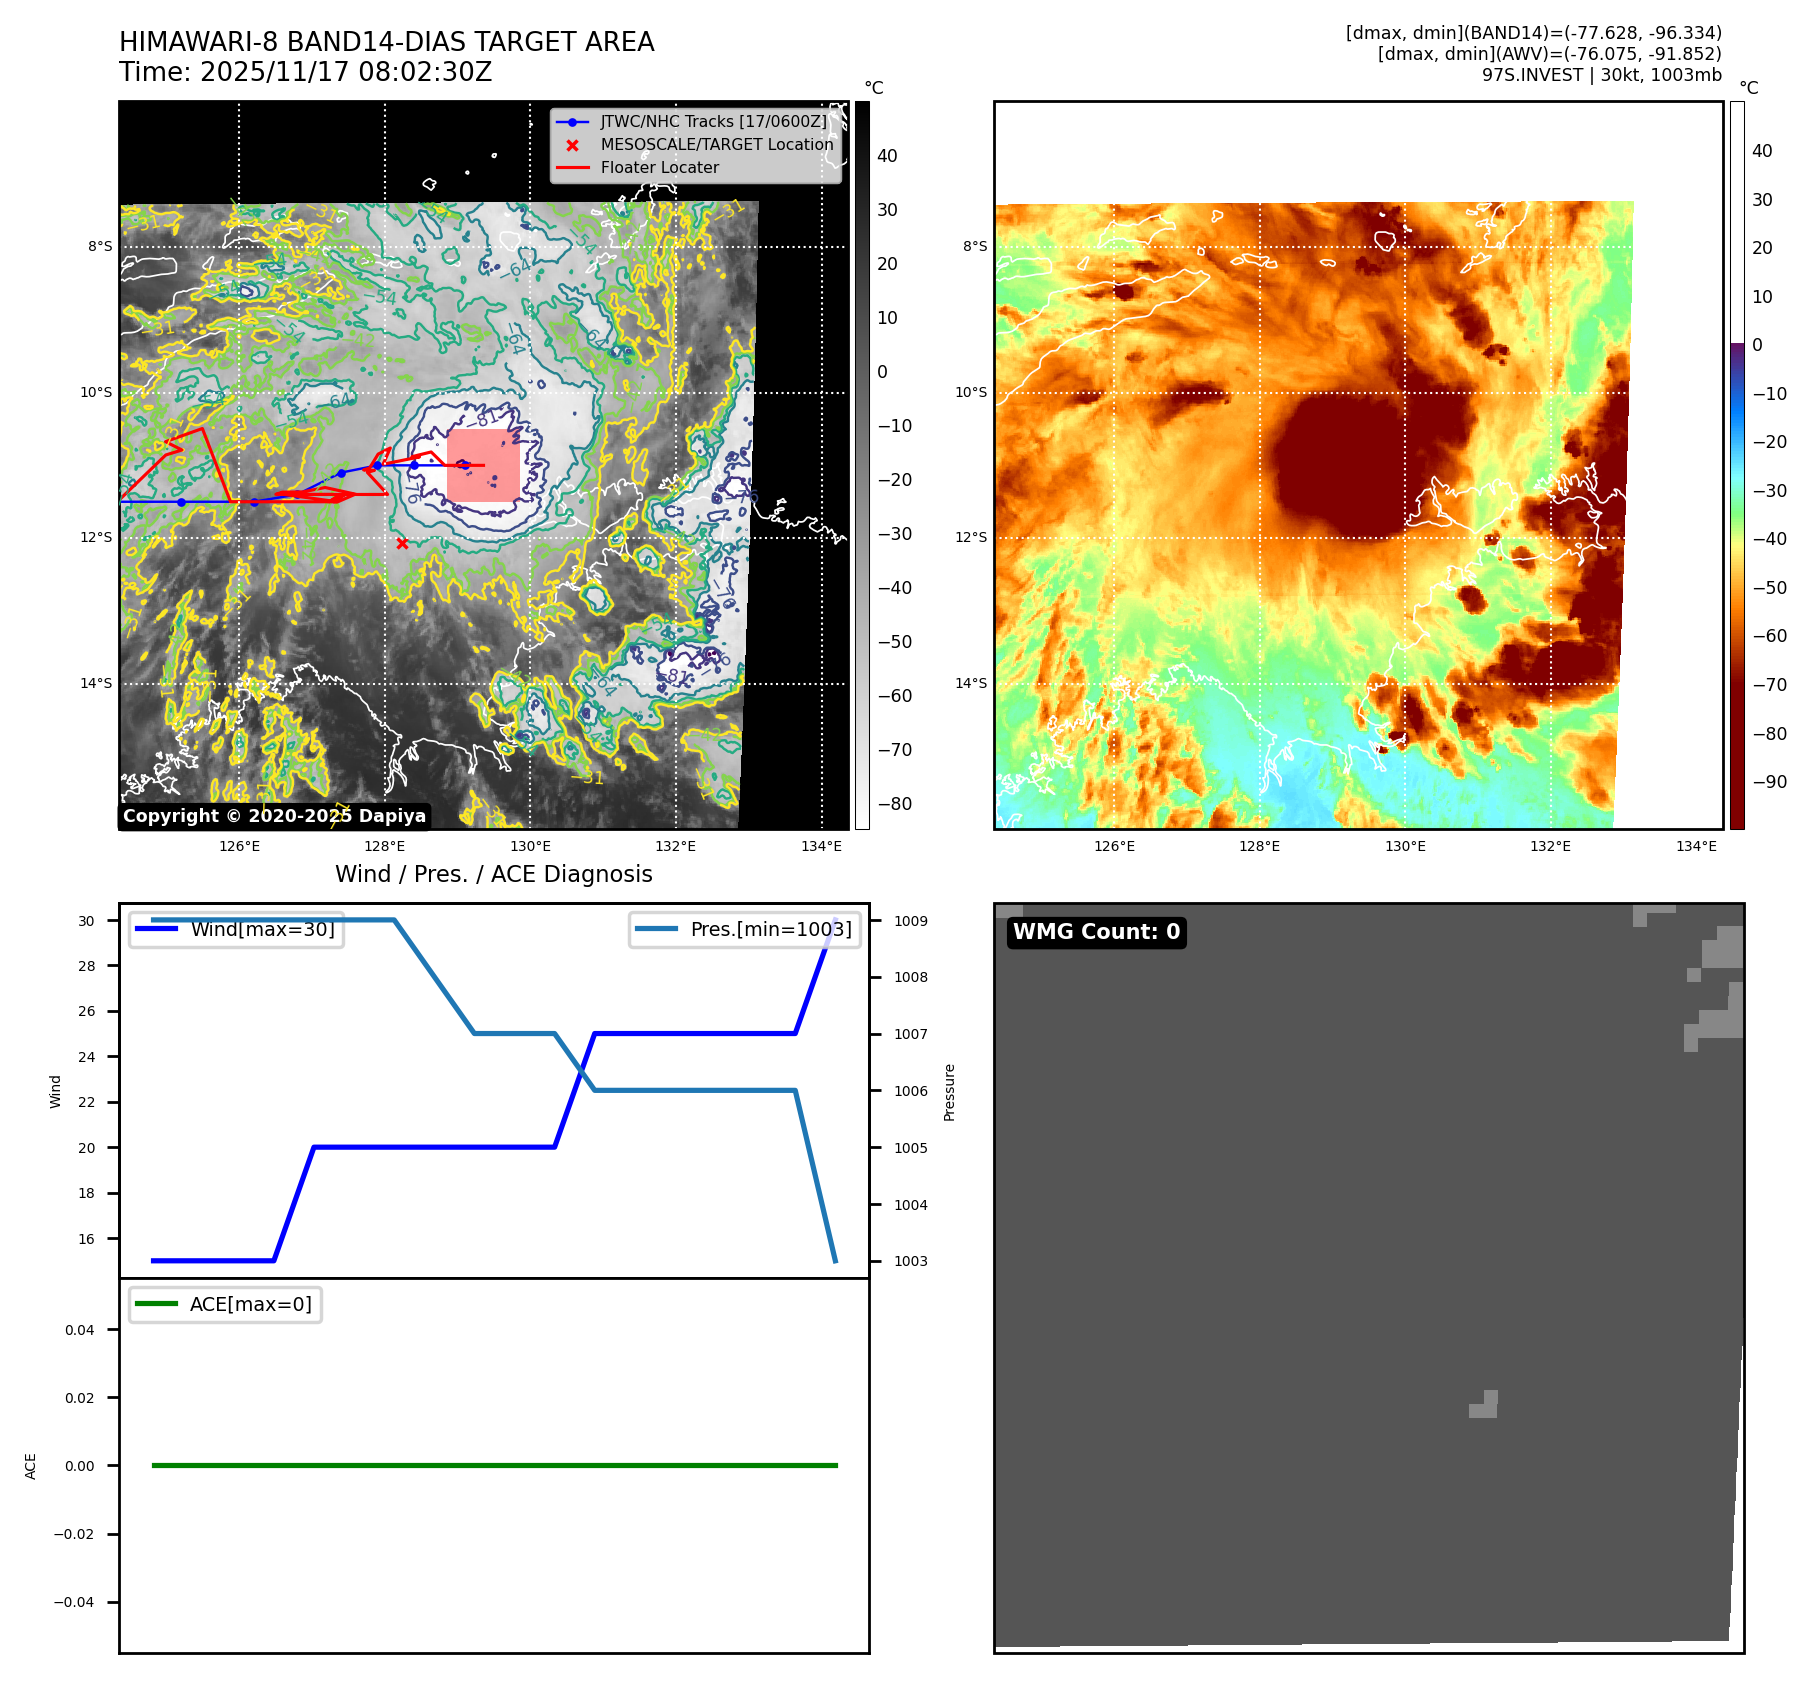Click the red X mesoscale target marker on map

point(402,544)
